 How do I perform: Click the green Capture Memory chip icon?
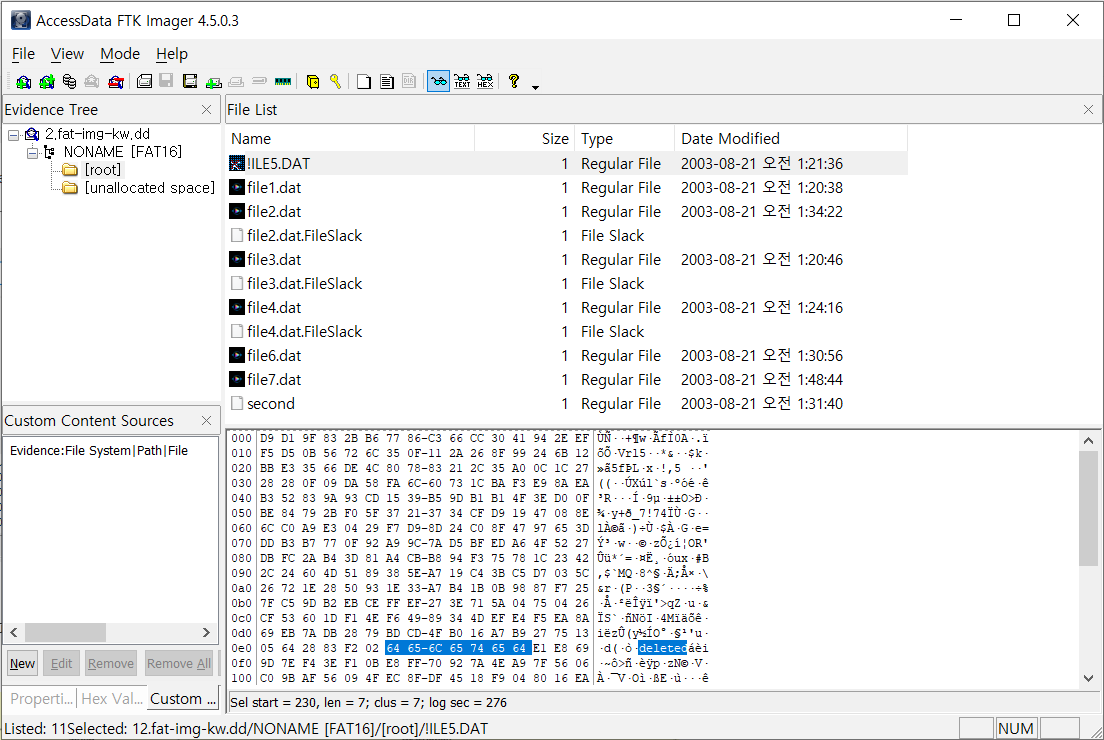tap(283, 82)
